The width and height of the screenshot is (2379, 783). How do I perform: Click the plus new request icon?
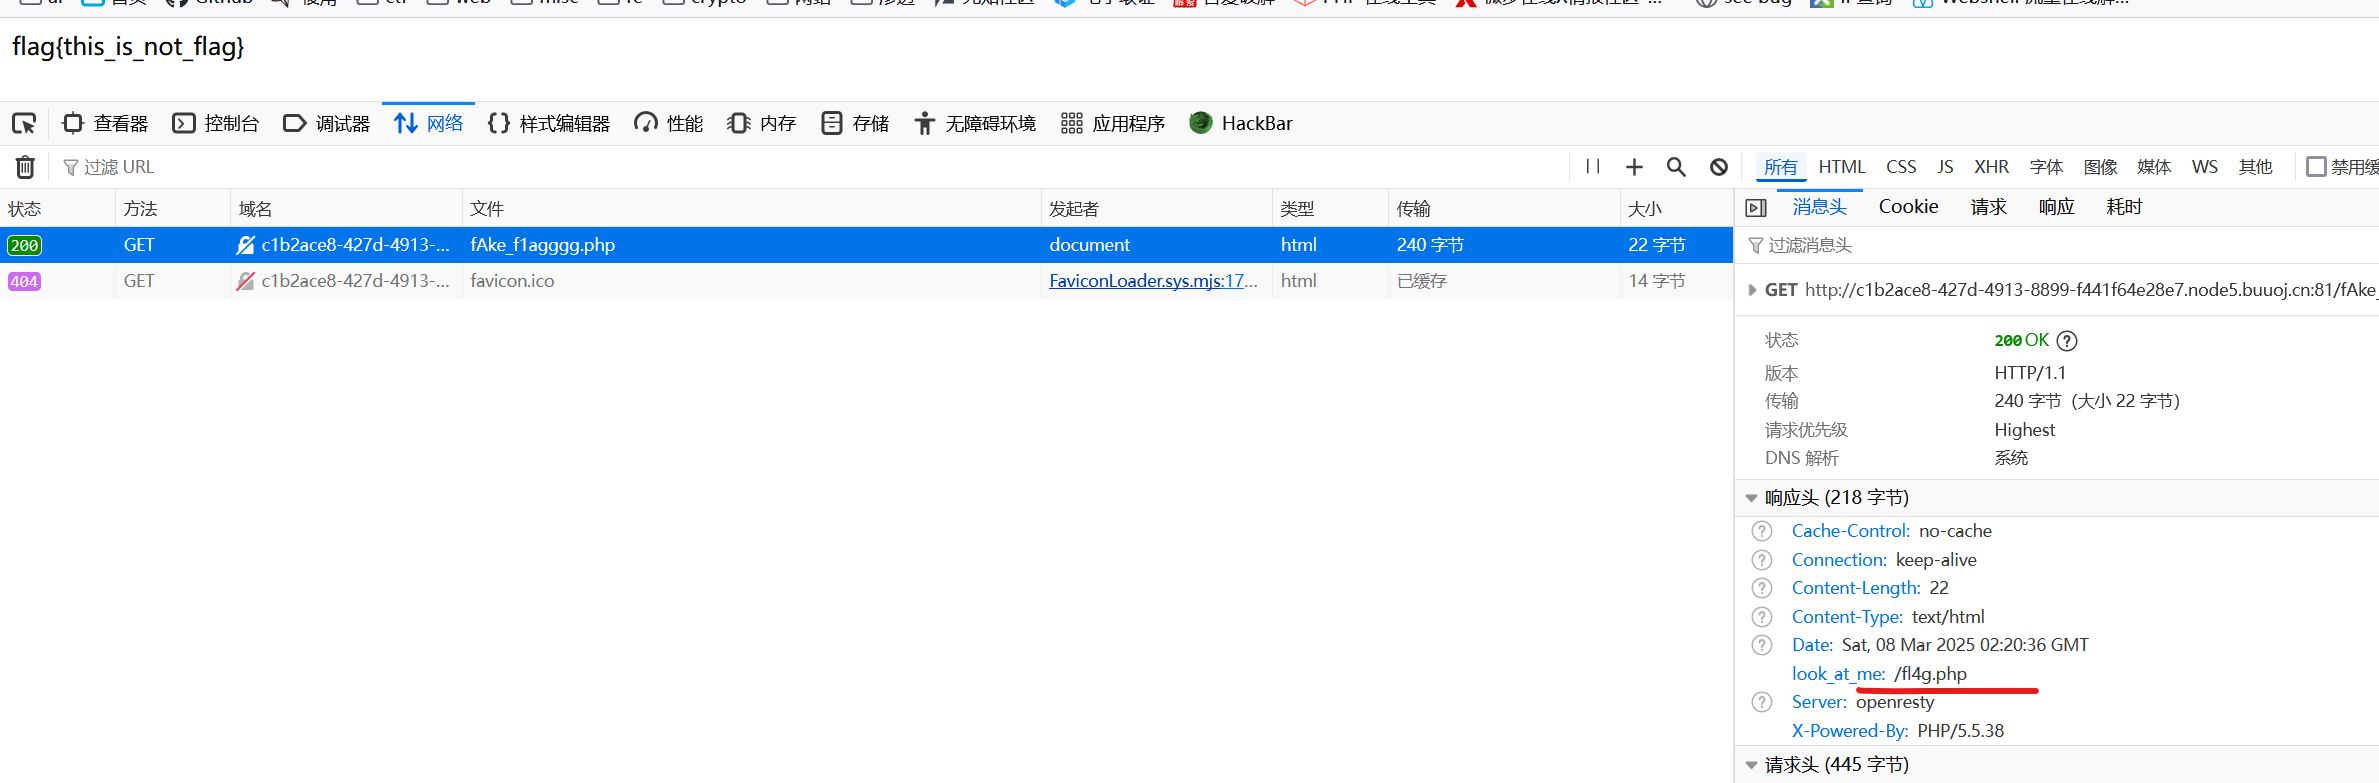1634,167
